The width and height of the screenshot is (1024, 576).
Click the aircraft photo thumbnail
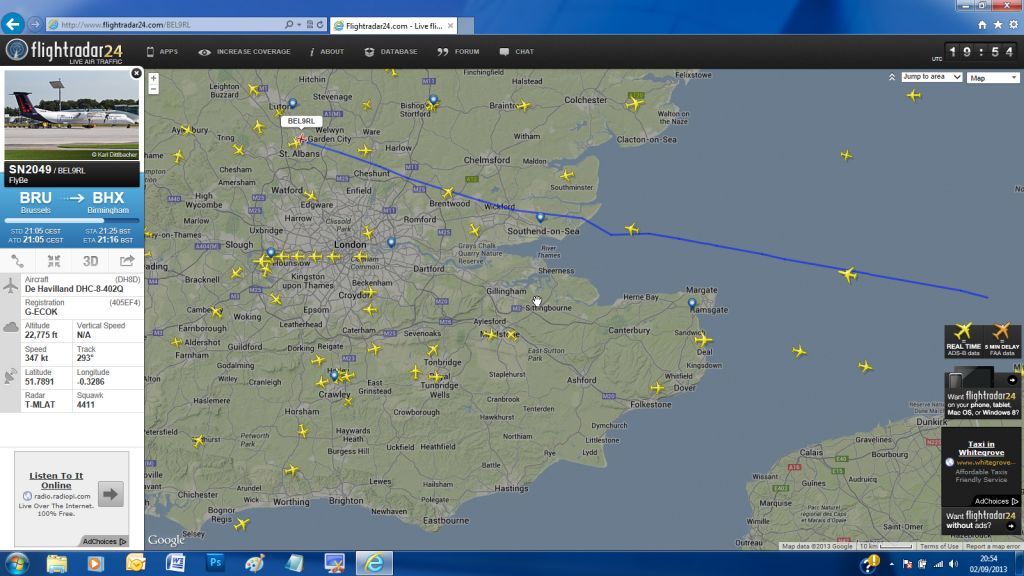click(71, 115)
